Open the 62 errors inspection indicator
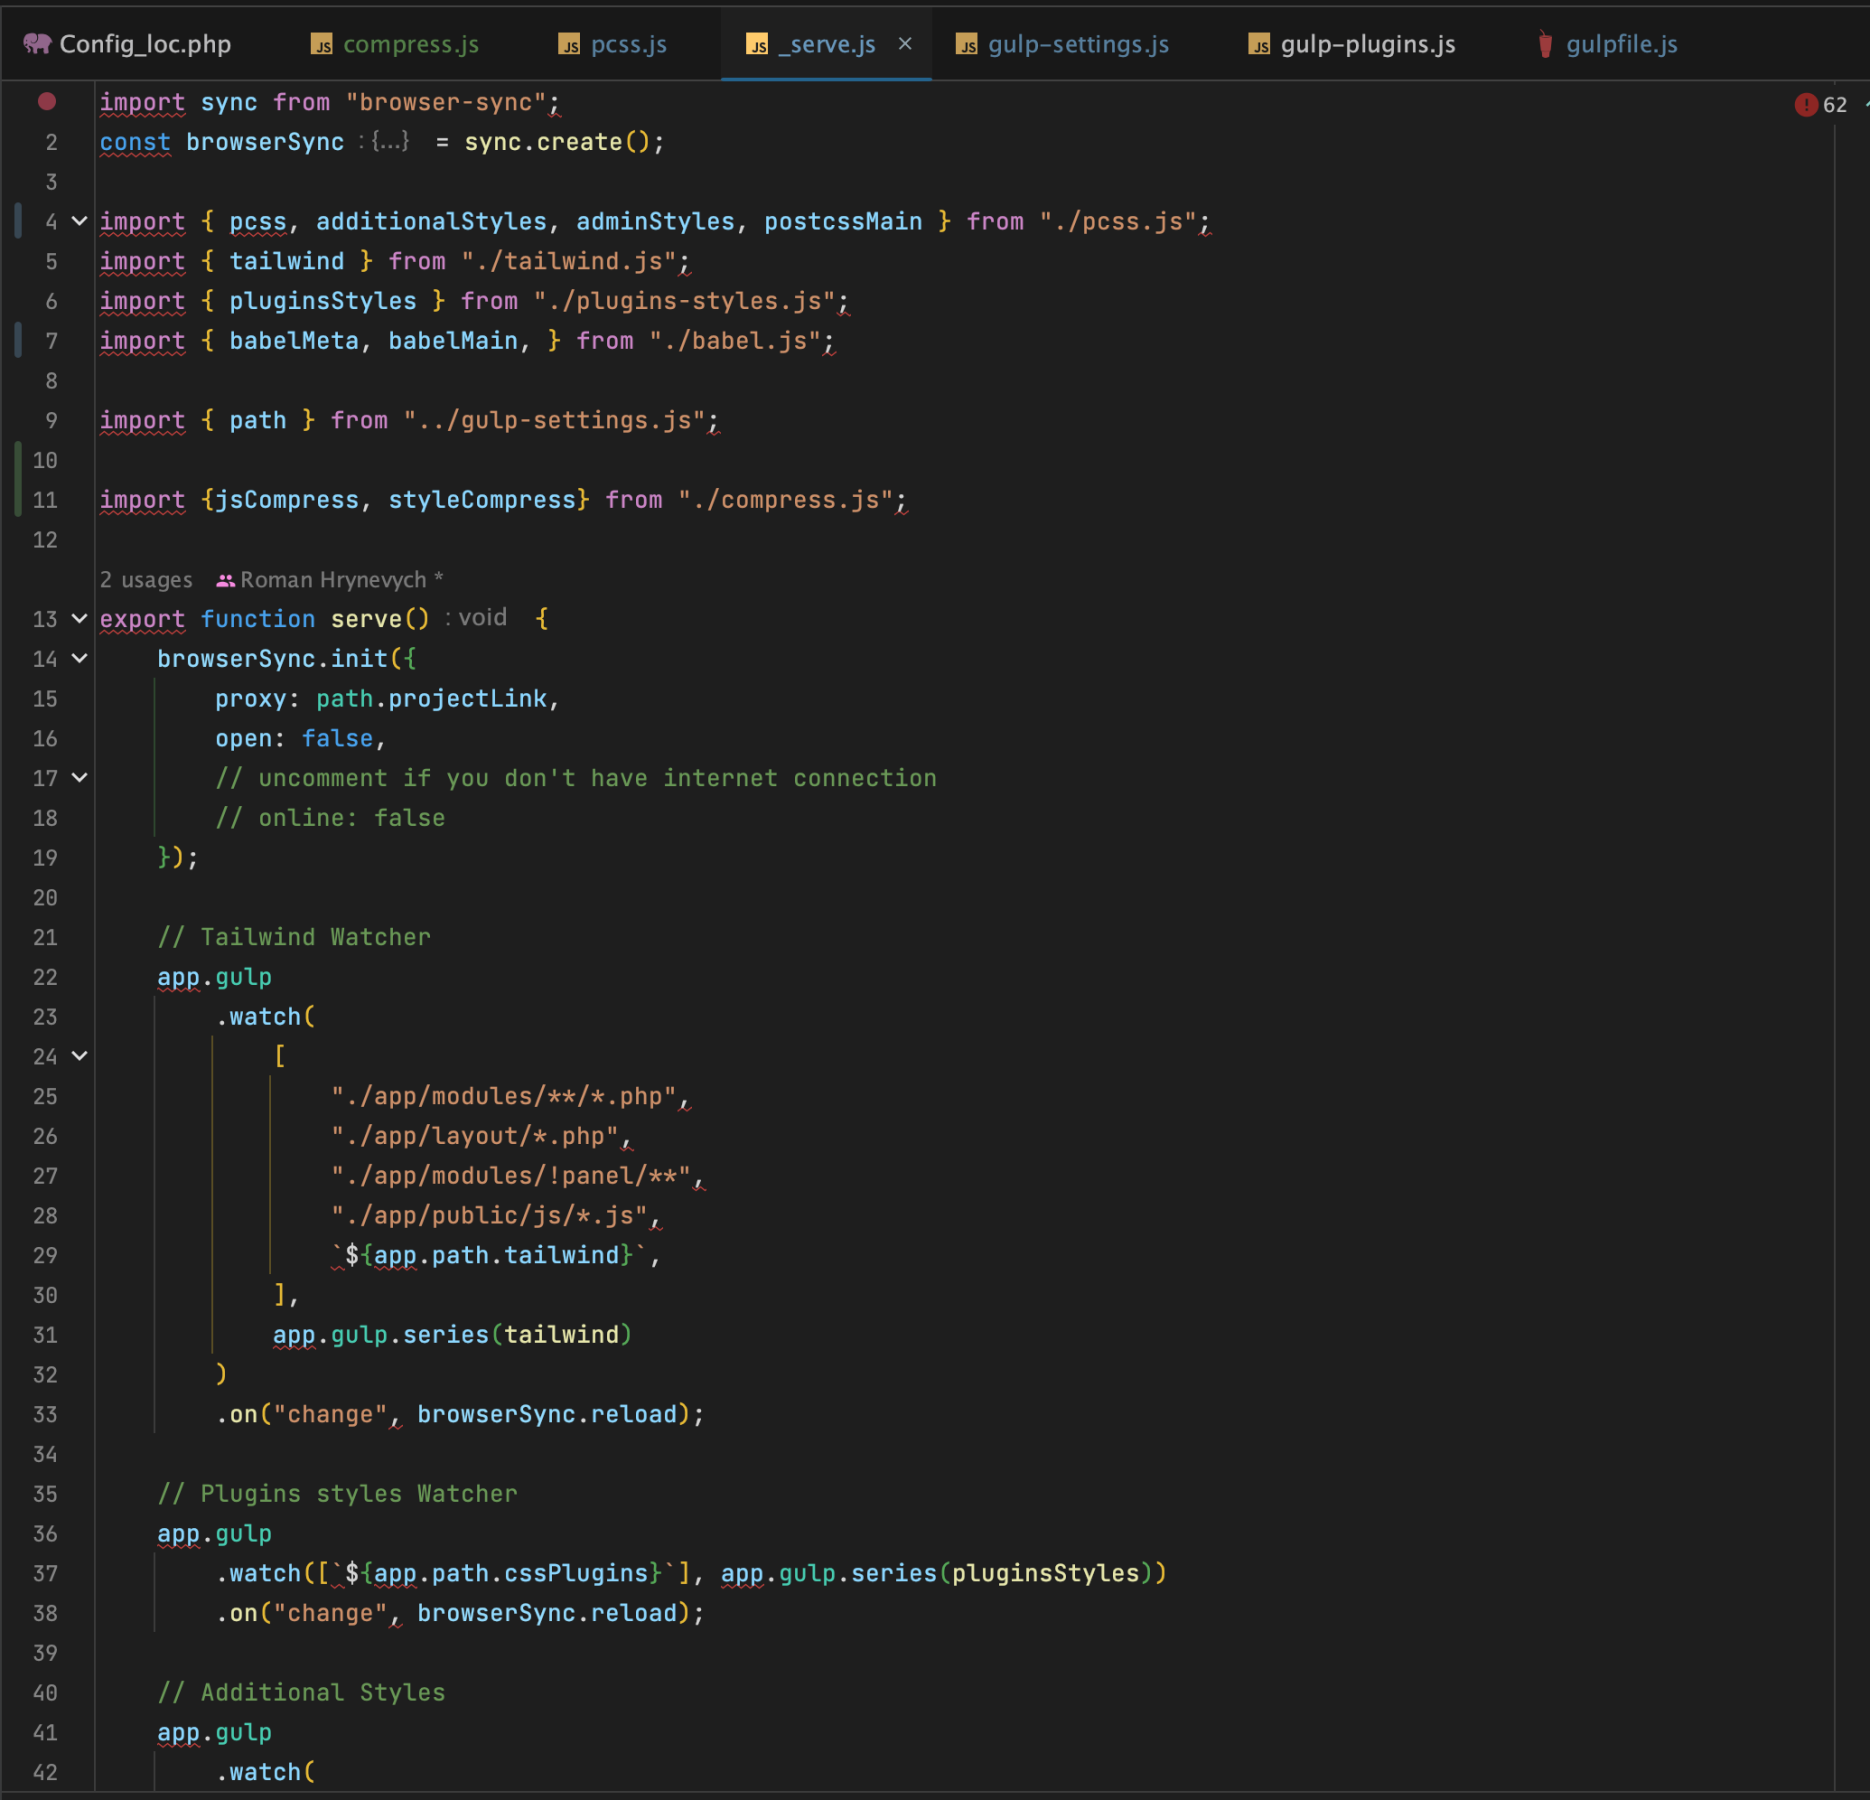This screenshot has width=1870, height=1800. [x=1821, y=105]
